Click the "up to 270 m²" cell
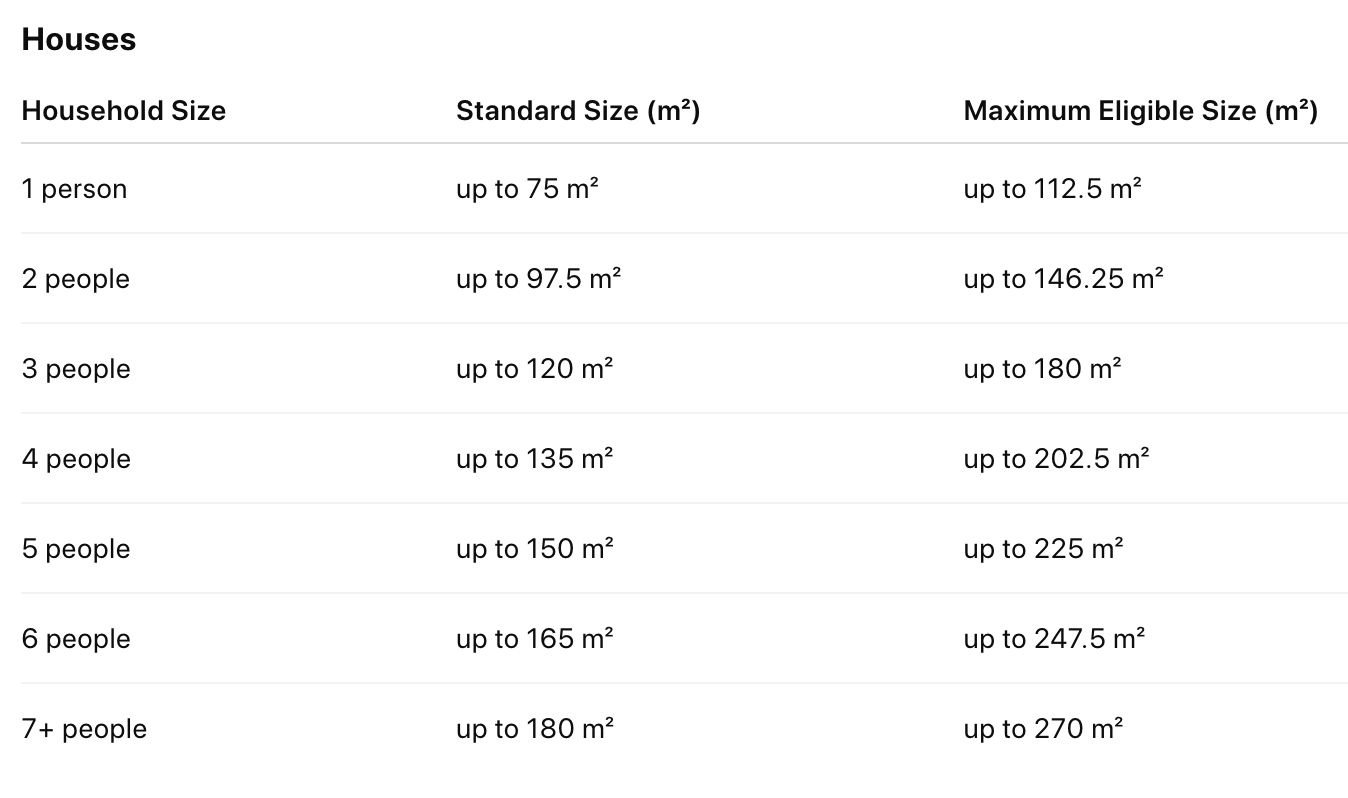The image size is (1348, 798). (x=1043, y=729)
